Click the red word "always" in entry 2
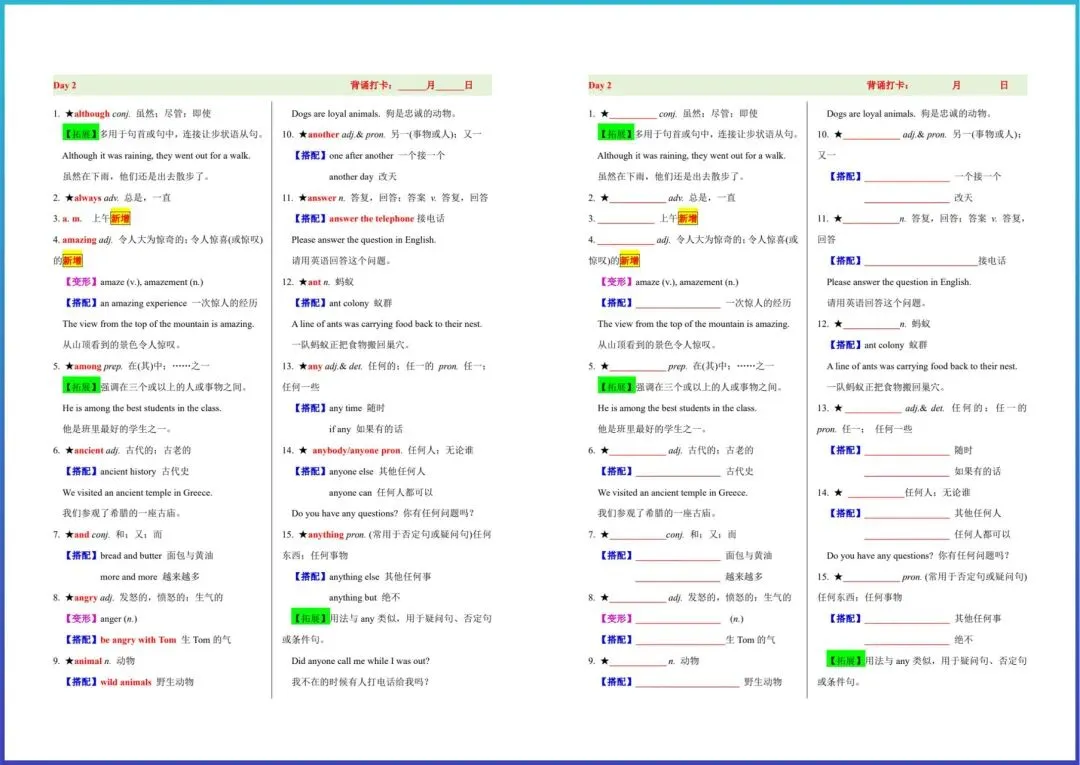Screen dimensions: 1080x765 click(87, 198)
